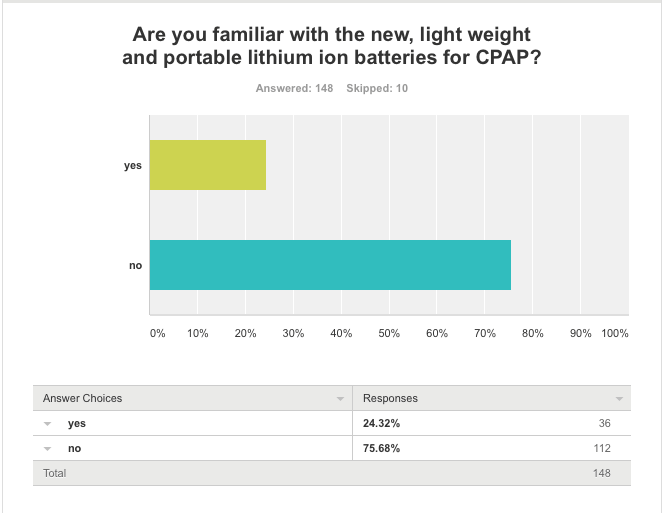Click the Answered: 148 text
Viewport: 663px width, 513px height.
tap(294, 88)
